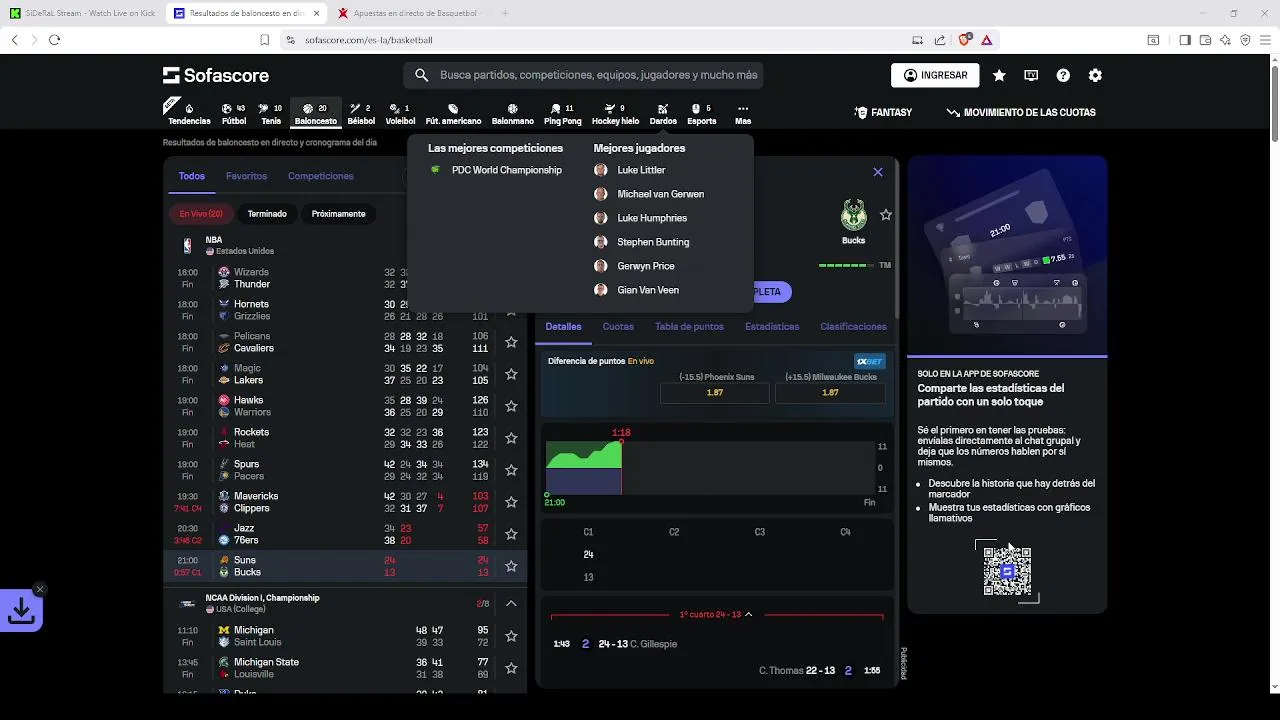Open help question mark icon

[1063, 75]
